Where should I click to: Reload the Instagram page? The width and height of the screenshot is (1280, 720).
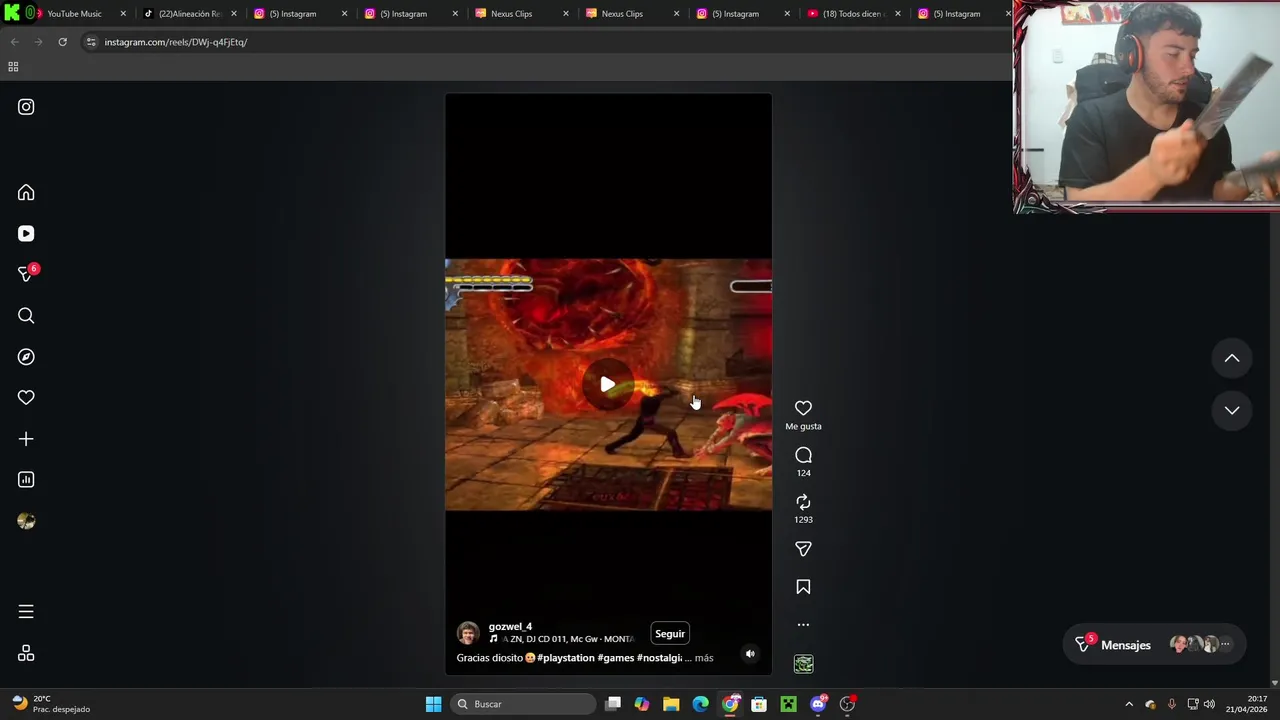(x=62, y=42)
